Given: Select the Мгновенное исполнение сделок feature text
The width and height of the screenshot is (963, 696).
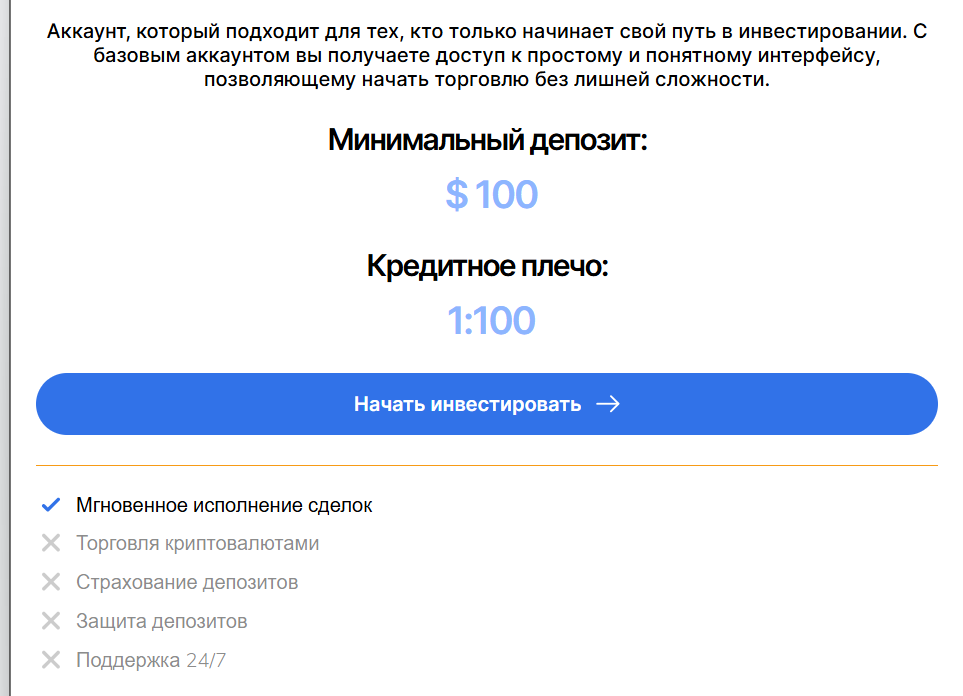Looking at the screenshot, I should 224,505.
